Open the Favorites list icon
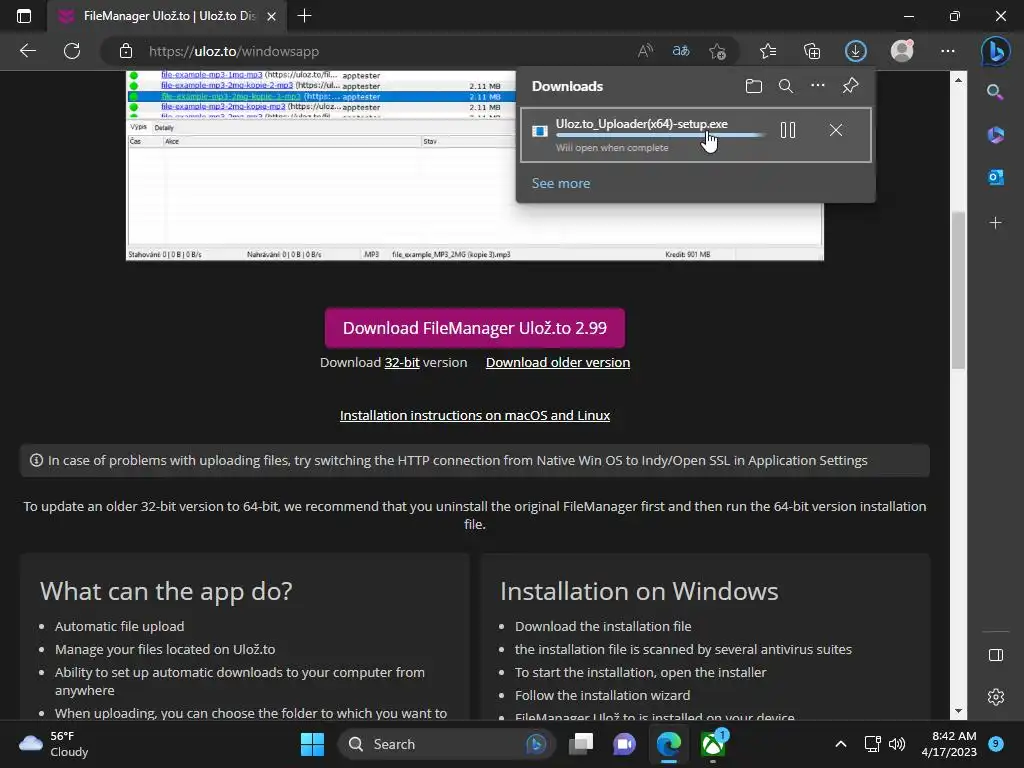Viewport: 1024px width, 768px height. tap(768, 51)
